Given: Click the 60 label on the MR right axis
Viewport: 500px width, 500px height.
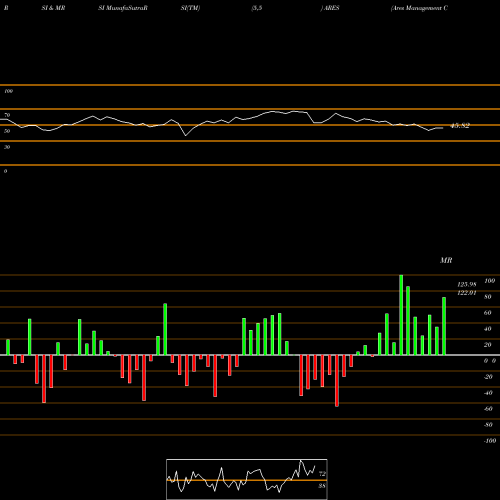Looking at the screenshot, I should click(488, 313).
